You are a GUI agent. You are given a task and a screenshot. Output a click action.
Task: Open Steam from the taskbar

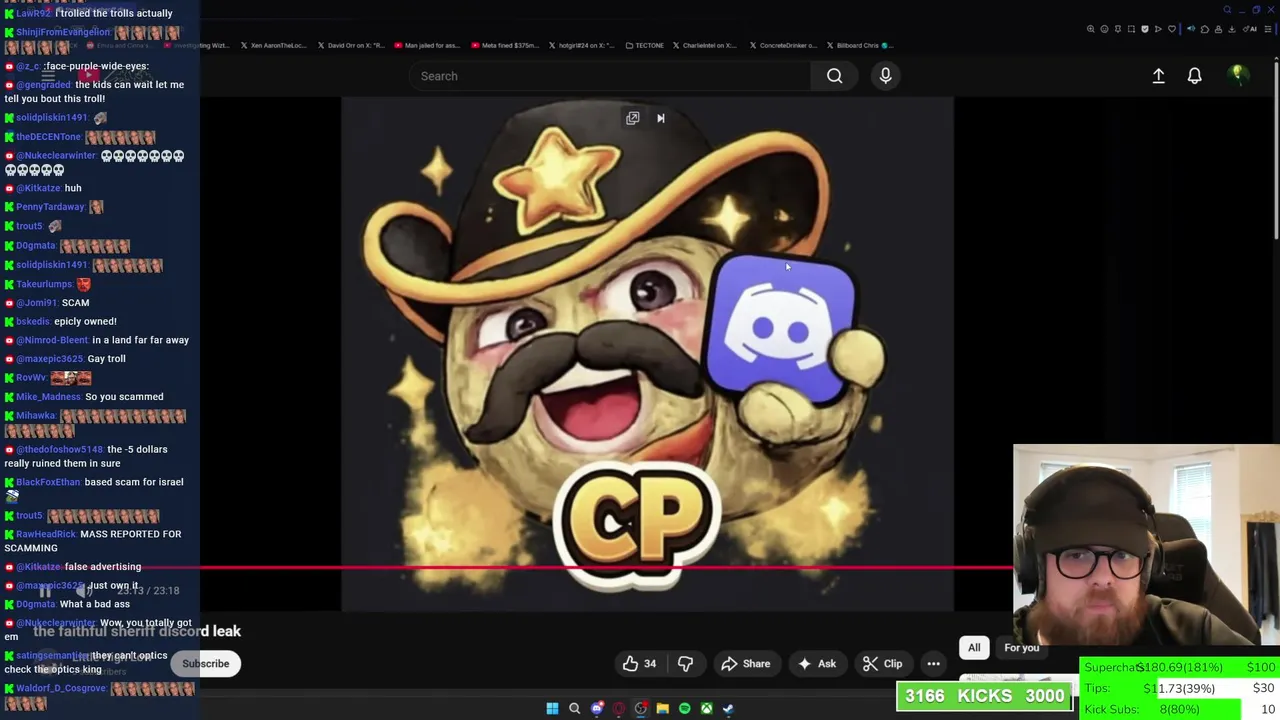click(728, 709)
